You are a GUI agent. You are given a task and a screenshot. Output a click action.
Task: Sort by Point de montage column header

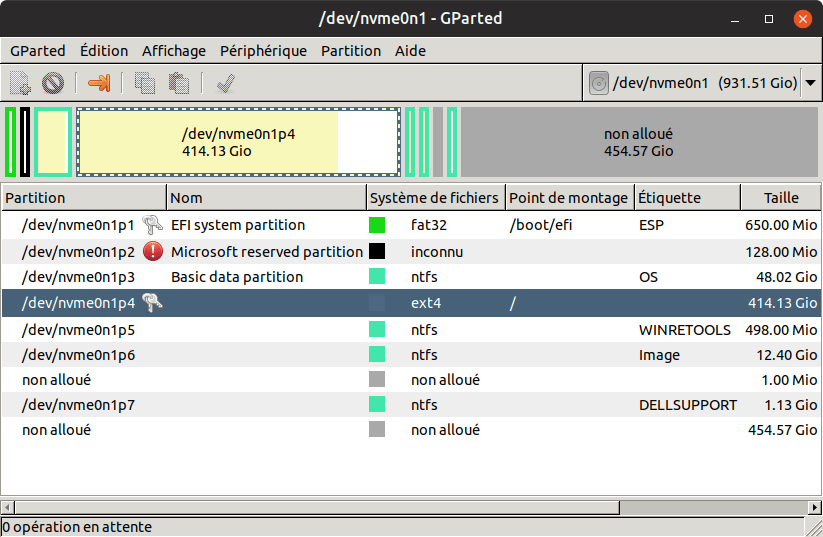click(570, 198)
